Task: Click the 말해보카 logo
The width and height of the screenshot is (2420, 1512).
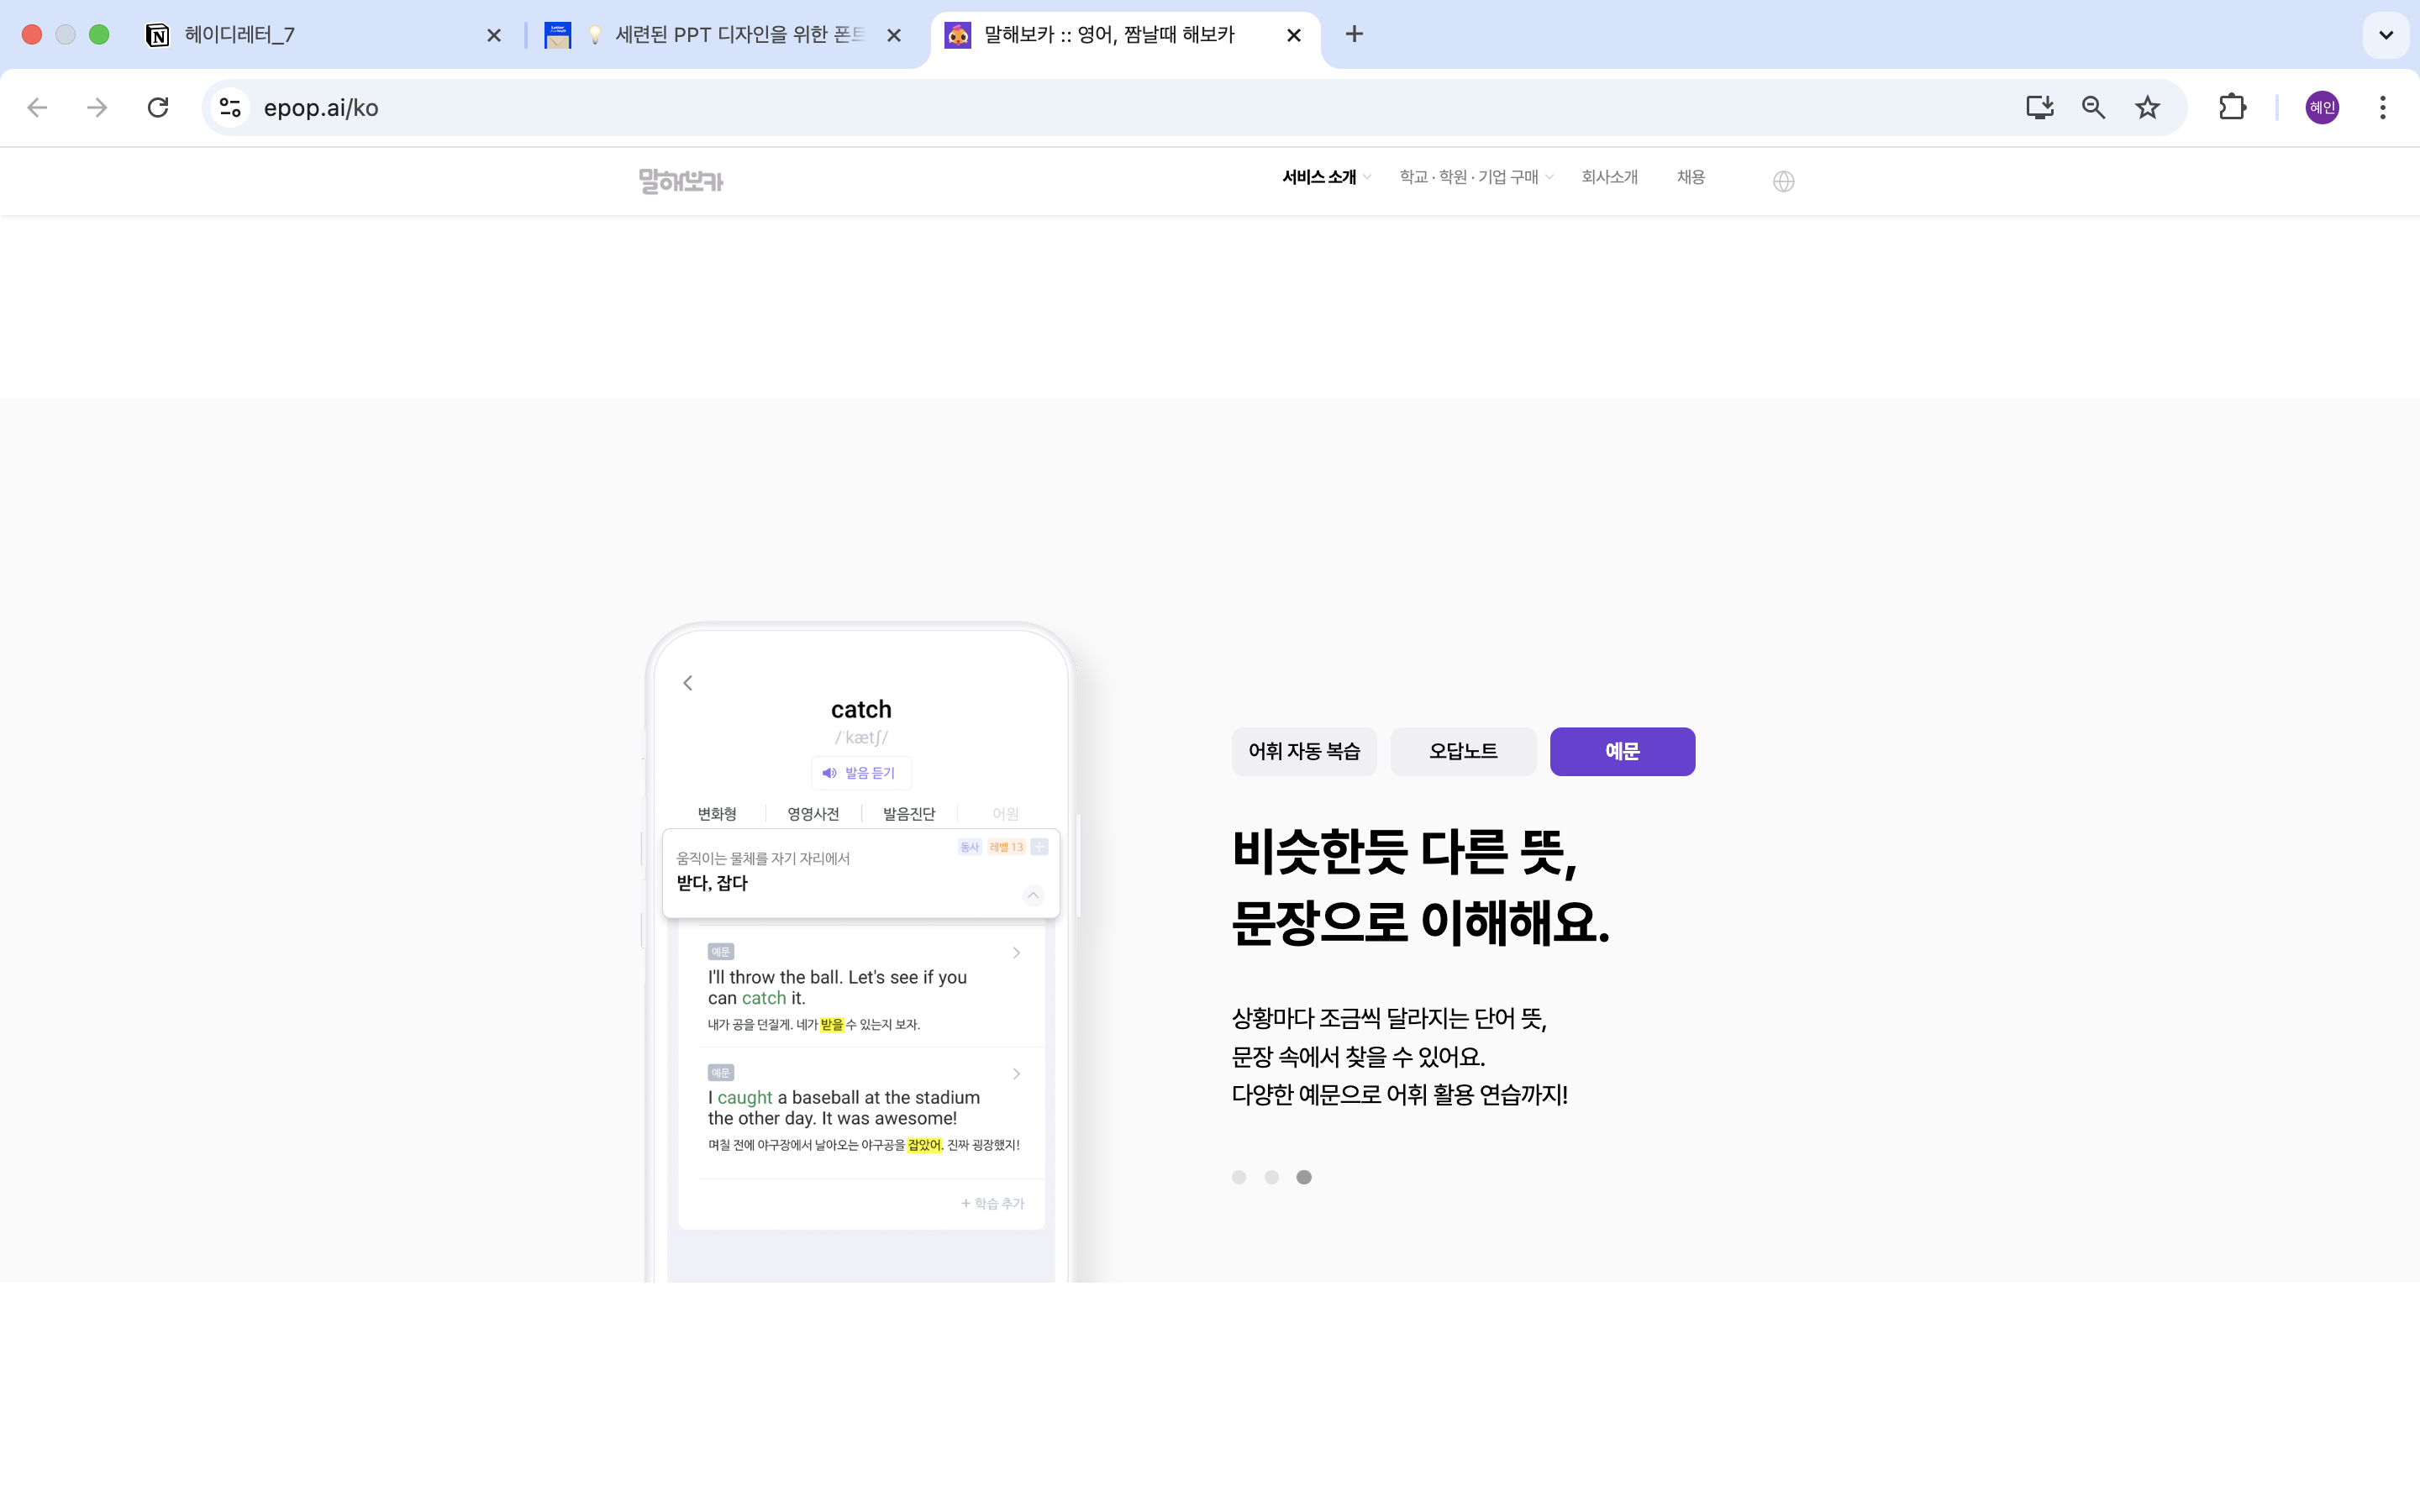Action: tap(681, 181)
